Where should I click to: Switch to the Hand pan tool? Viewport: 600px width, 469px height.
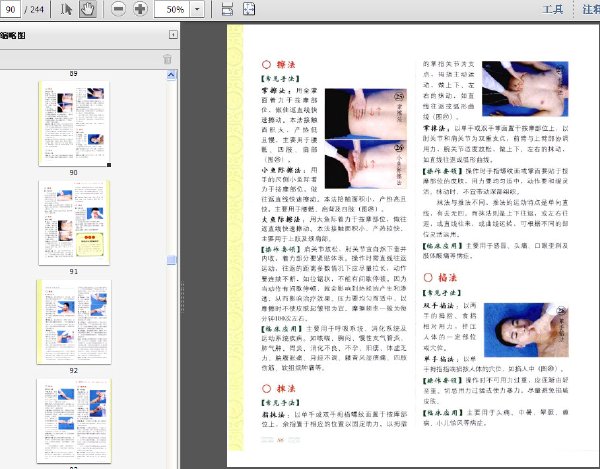[x=88, y=9]
